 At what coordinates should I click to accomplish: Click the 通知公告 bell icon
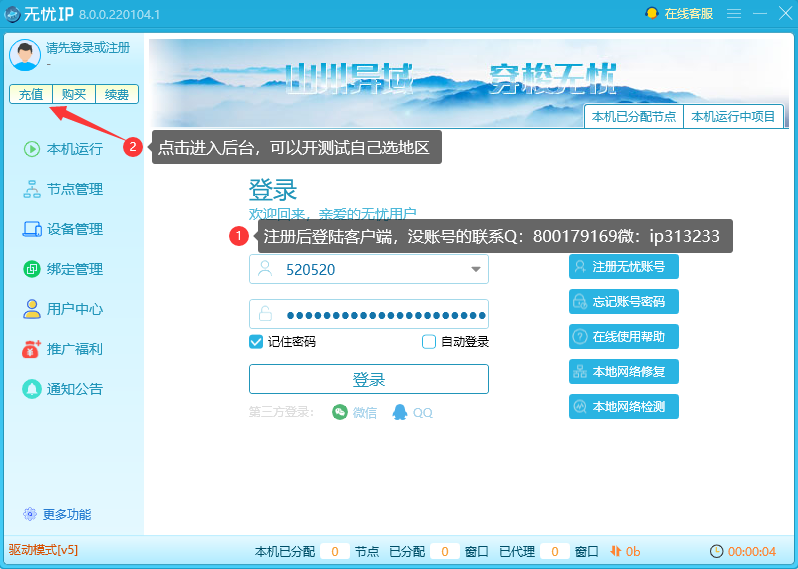click(x=32, y=389)
